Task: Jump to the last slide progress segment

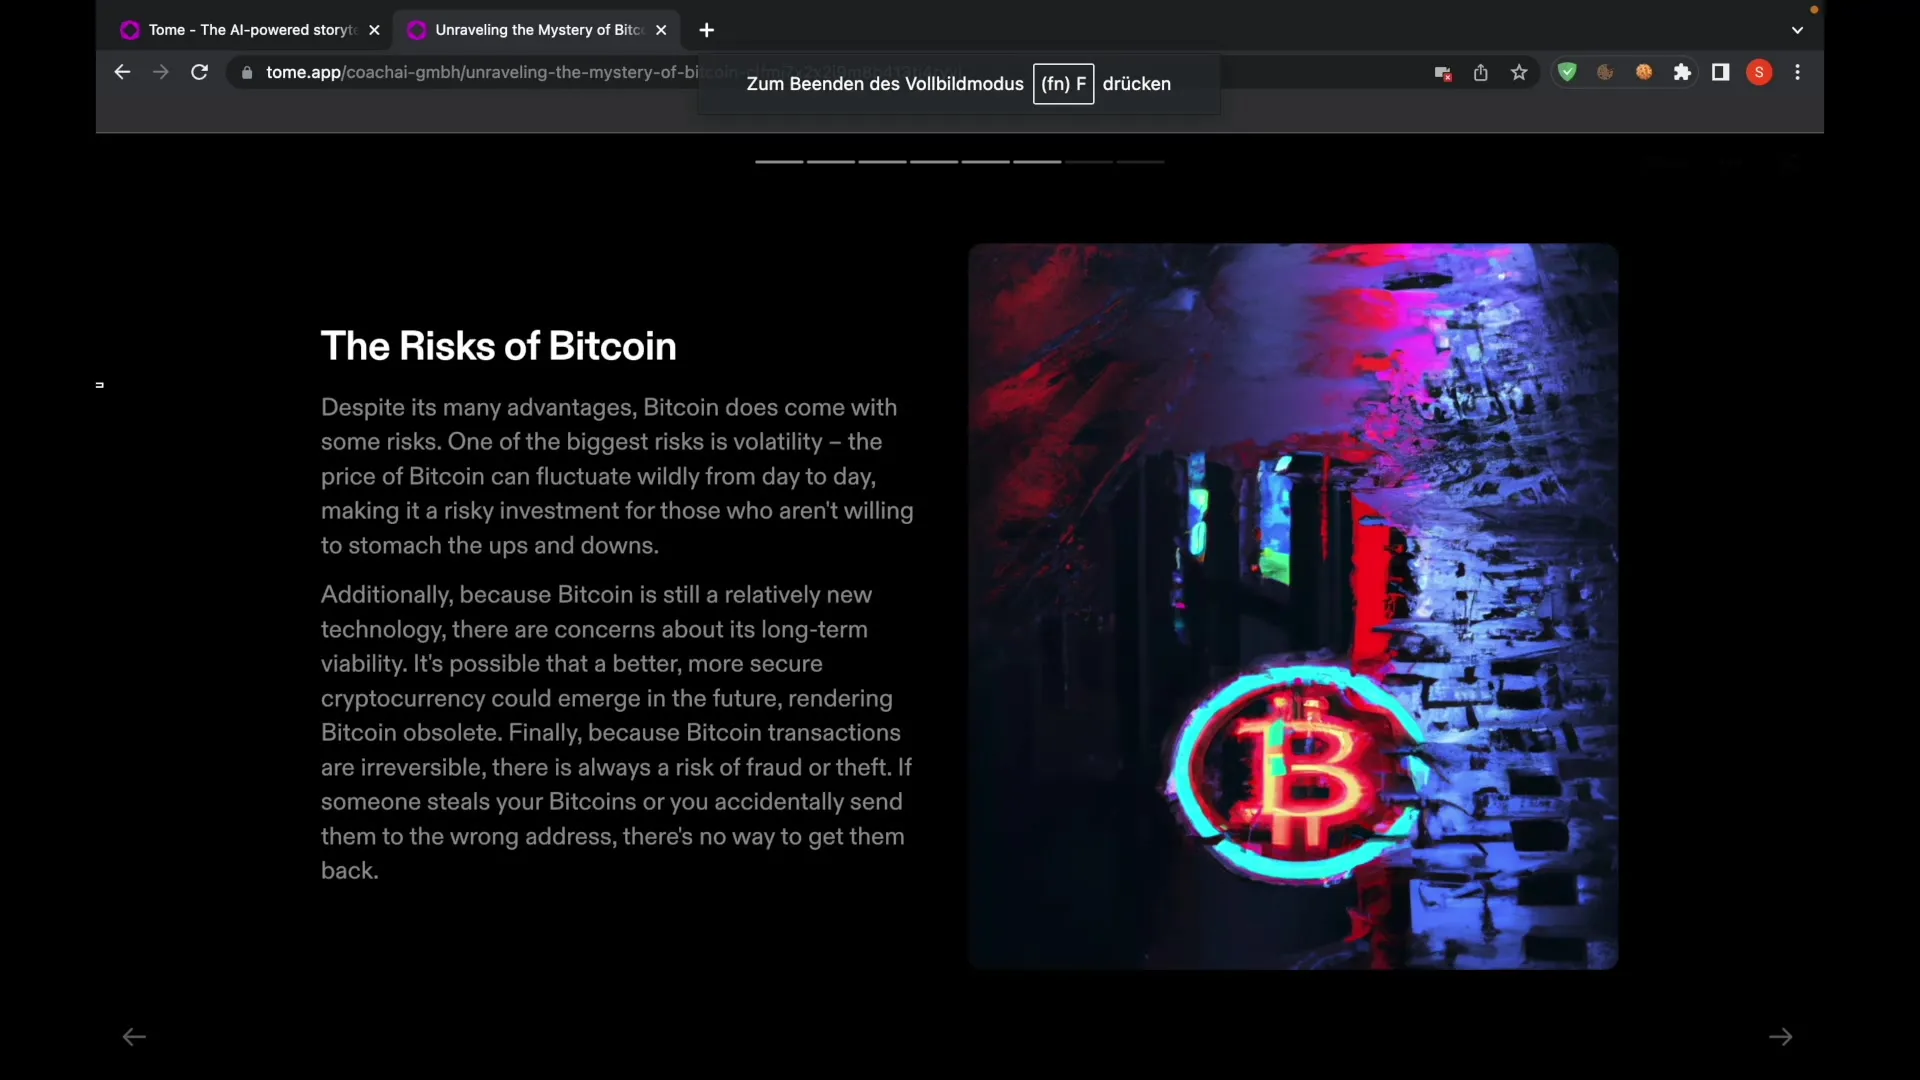Action: tap(1140, 161)
